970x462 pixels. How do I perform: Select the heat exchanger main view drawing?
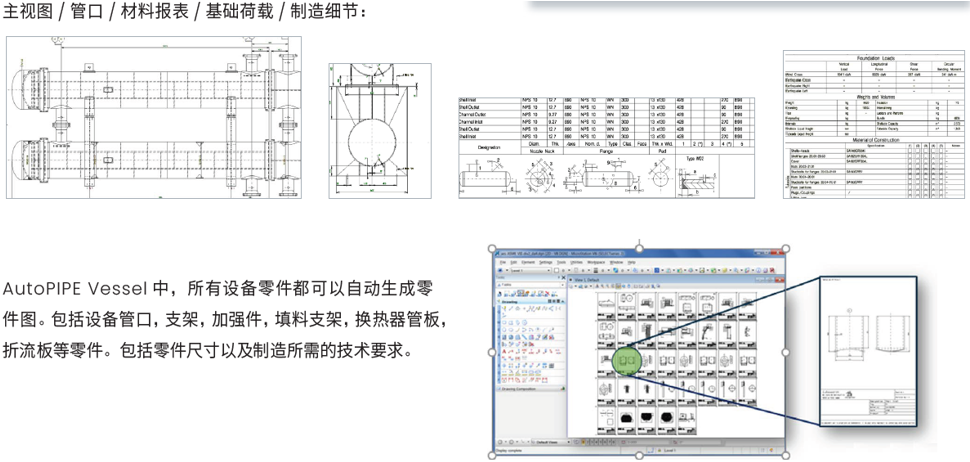point(153,118)
